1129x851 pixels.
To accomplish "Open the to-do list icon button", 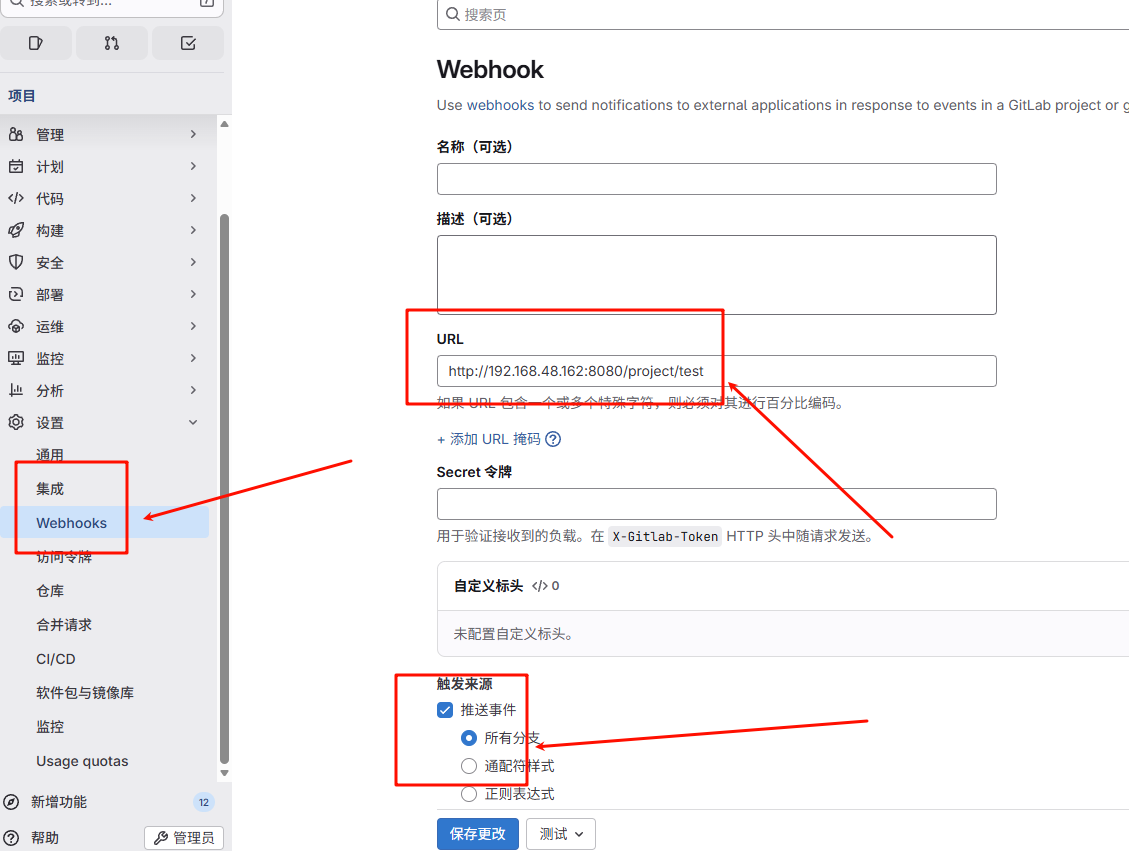I will pyautogui.click(x=188, y=43).
